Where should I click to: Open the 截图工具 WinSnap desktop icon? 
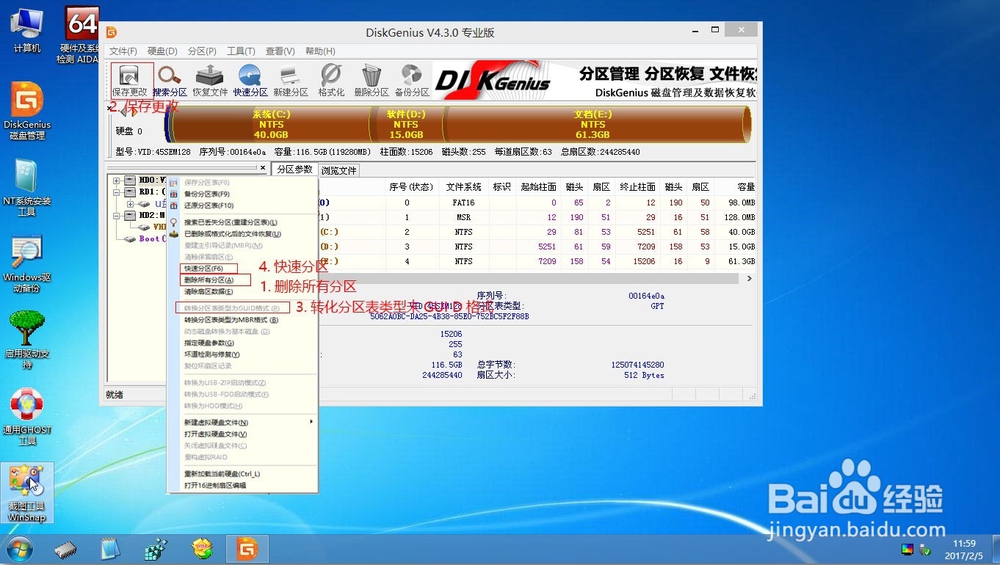coord(27,493)
